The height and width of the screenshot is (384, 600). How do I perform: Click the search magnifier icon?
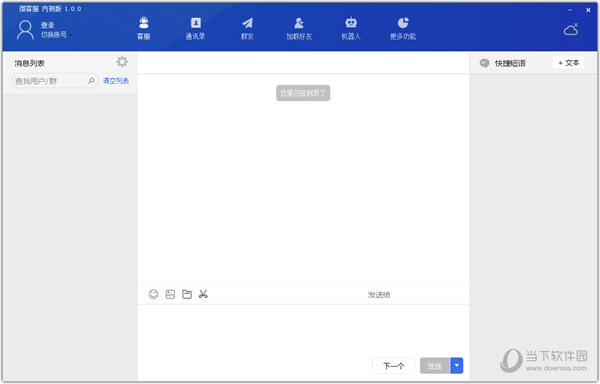[x=91, y=81]
